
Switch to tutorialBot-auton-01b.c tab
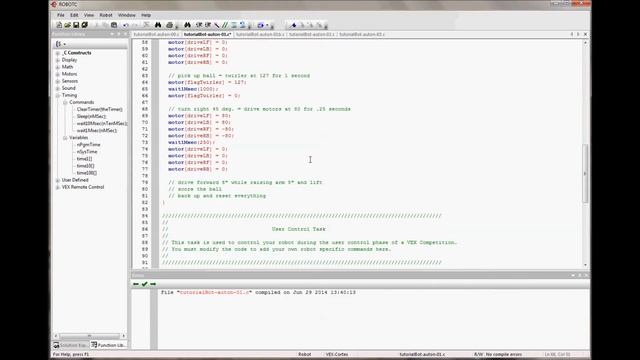click(260, 35)
